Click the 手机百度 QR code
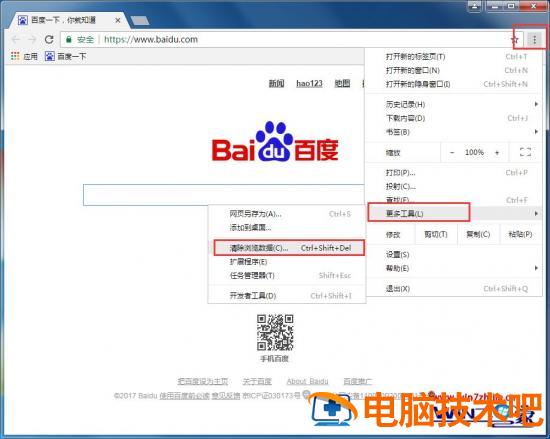 (275, 332)
